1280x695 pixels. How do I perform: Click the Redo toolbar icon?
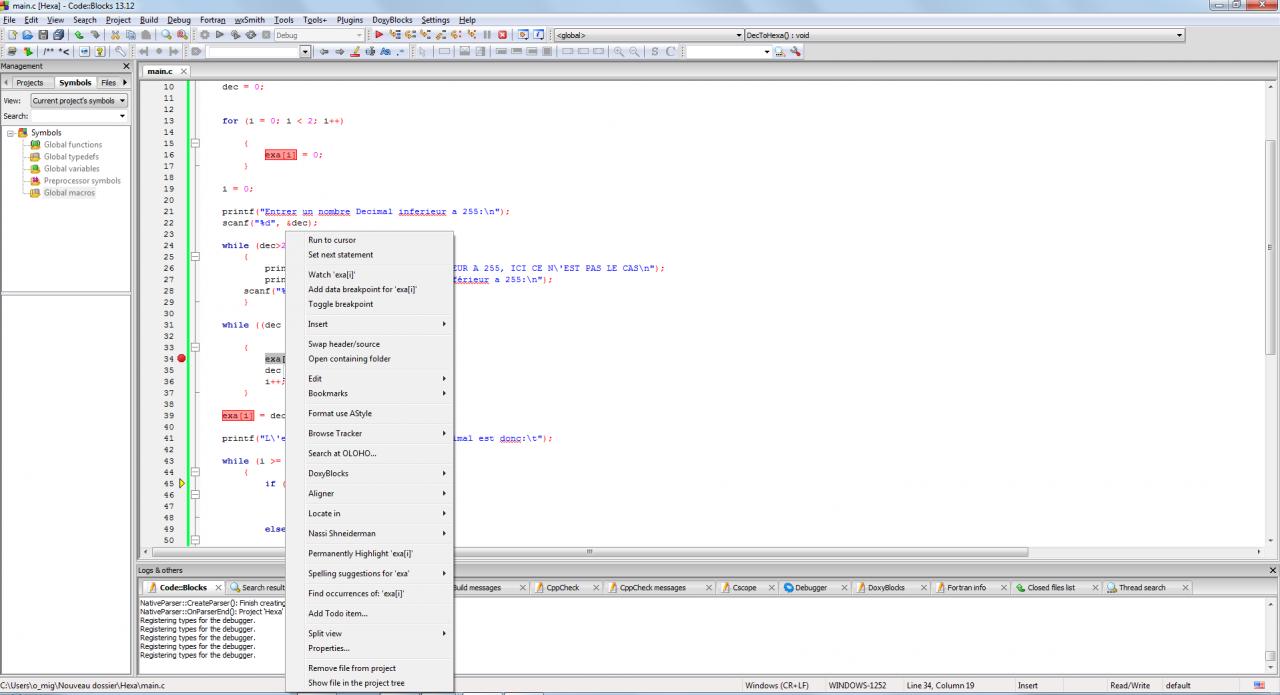pos(95,35)
